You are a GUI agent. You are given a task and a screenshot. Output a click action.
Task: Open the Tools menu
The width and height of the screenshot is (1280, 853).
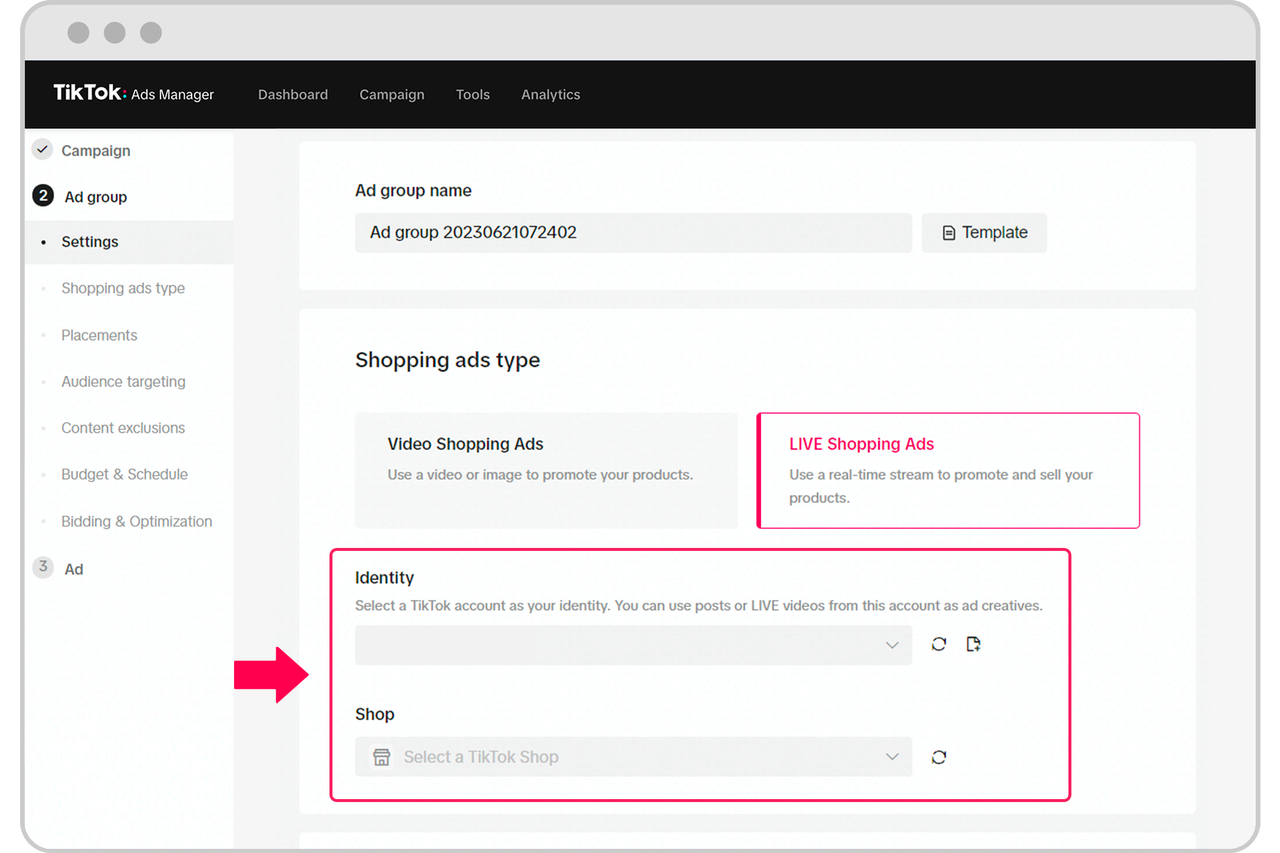click(x=472, y=94)
